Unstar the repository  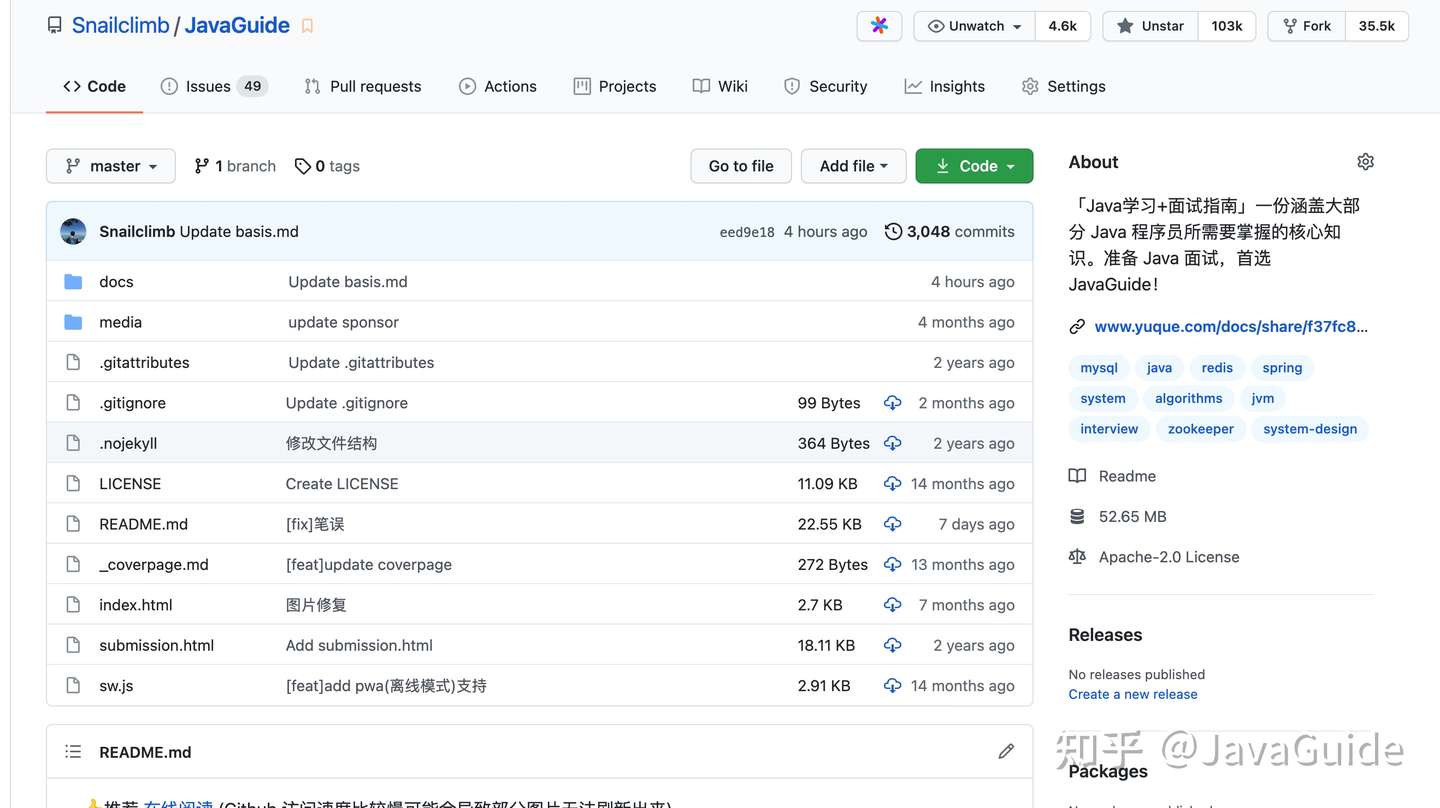pyautogui.click(x=1150, y=26)
